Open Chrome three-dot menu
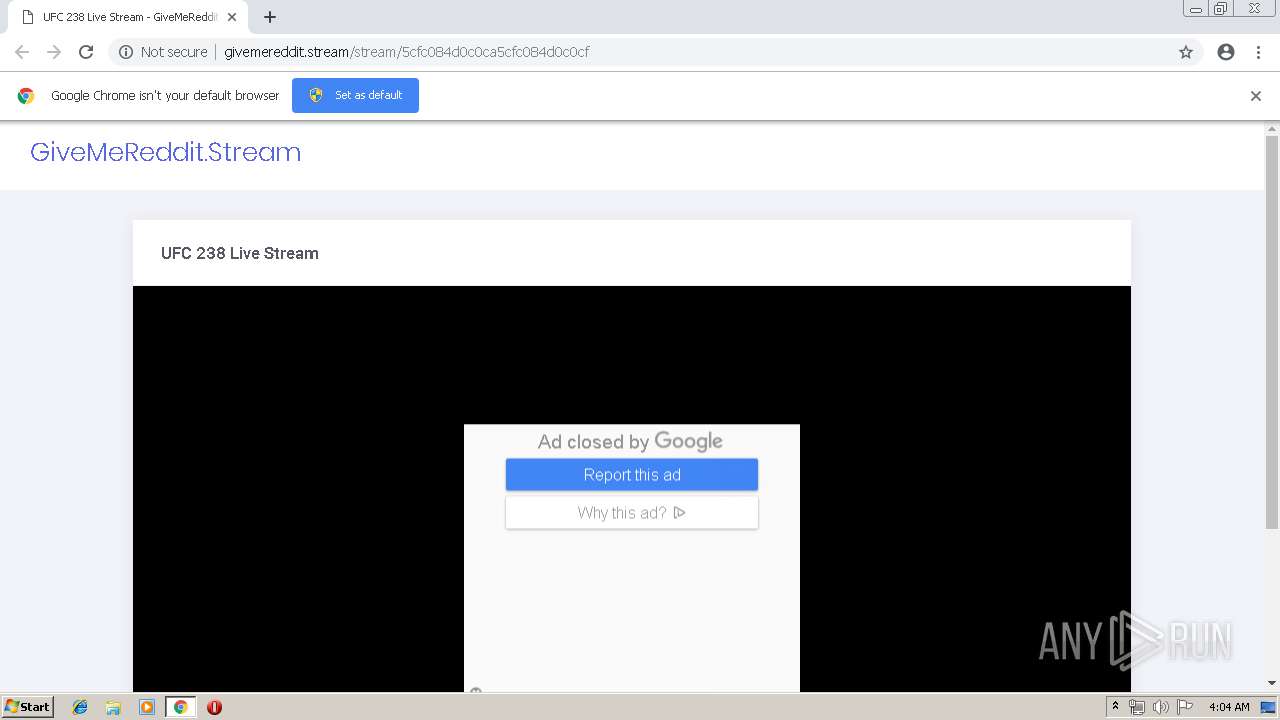1280x720 pixels. pos(1258,52)
